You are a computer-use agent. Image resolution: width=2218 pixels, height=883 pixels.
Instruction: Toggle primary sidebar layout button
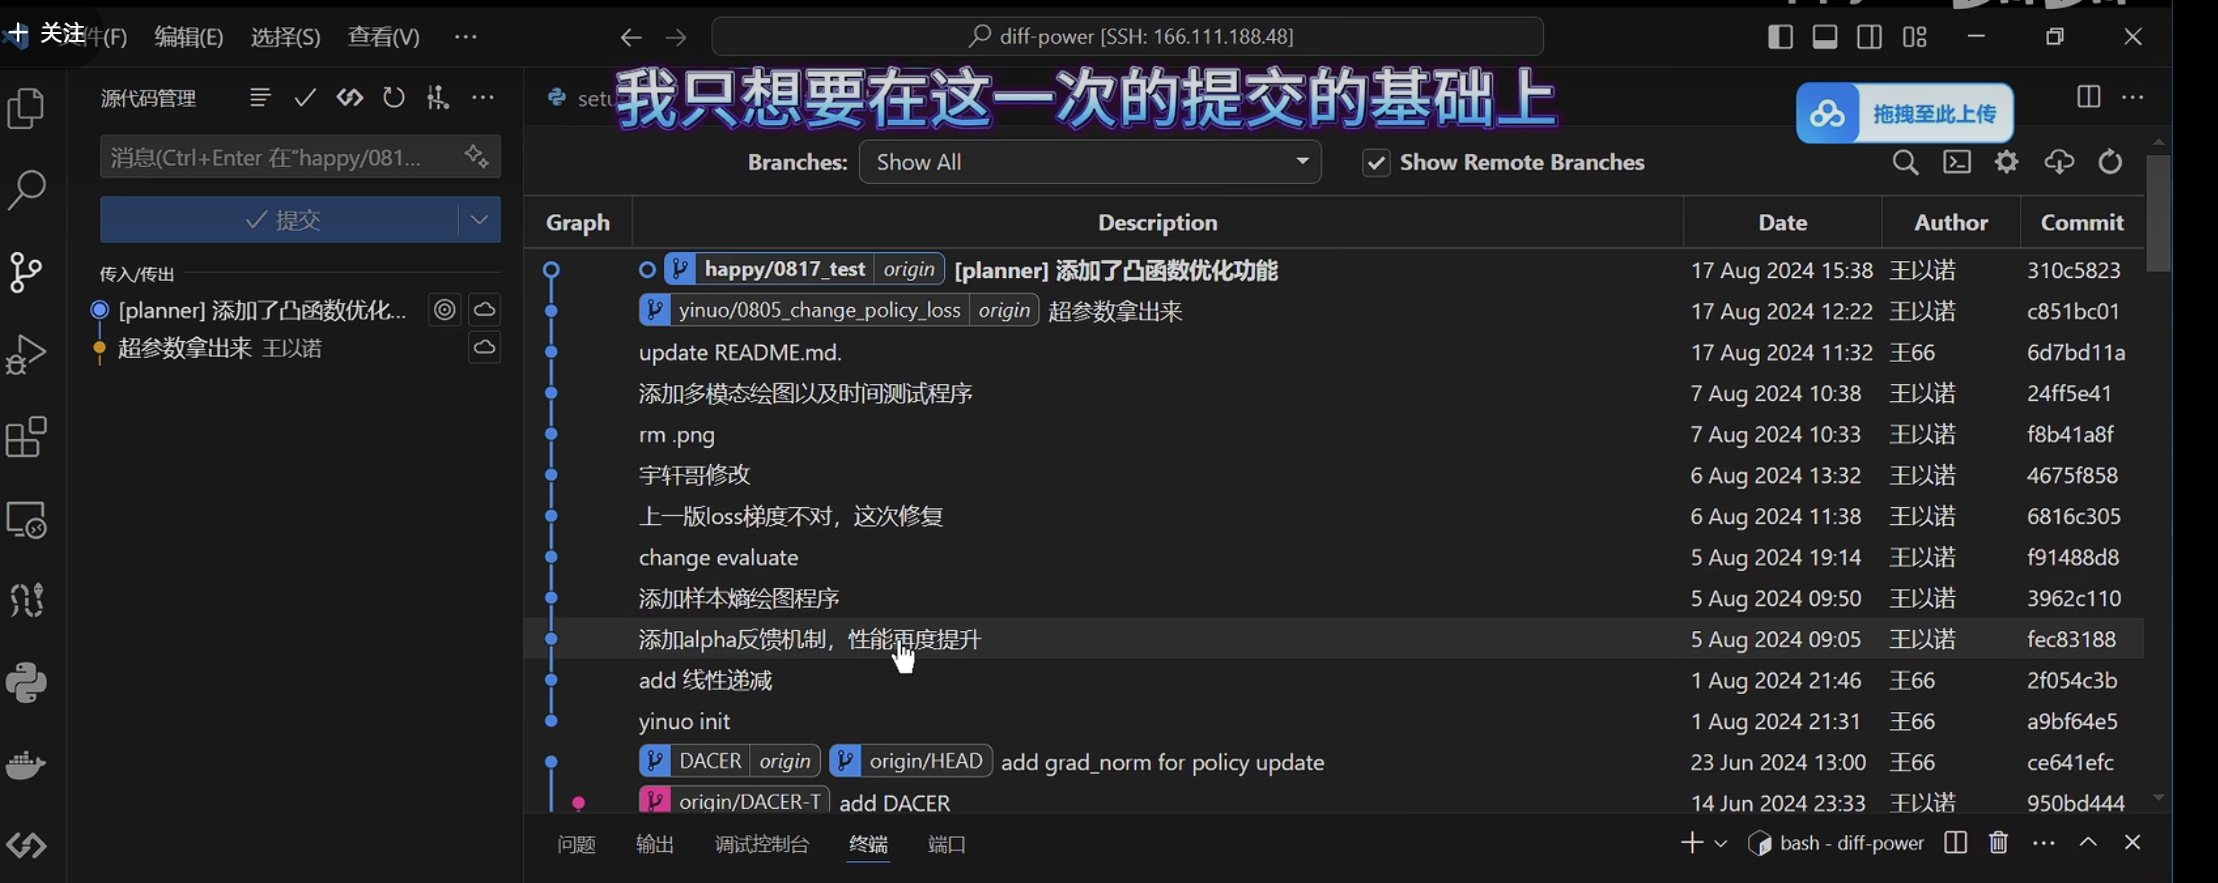click(1780, 37)
